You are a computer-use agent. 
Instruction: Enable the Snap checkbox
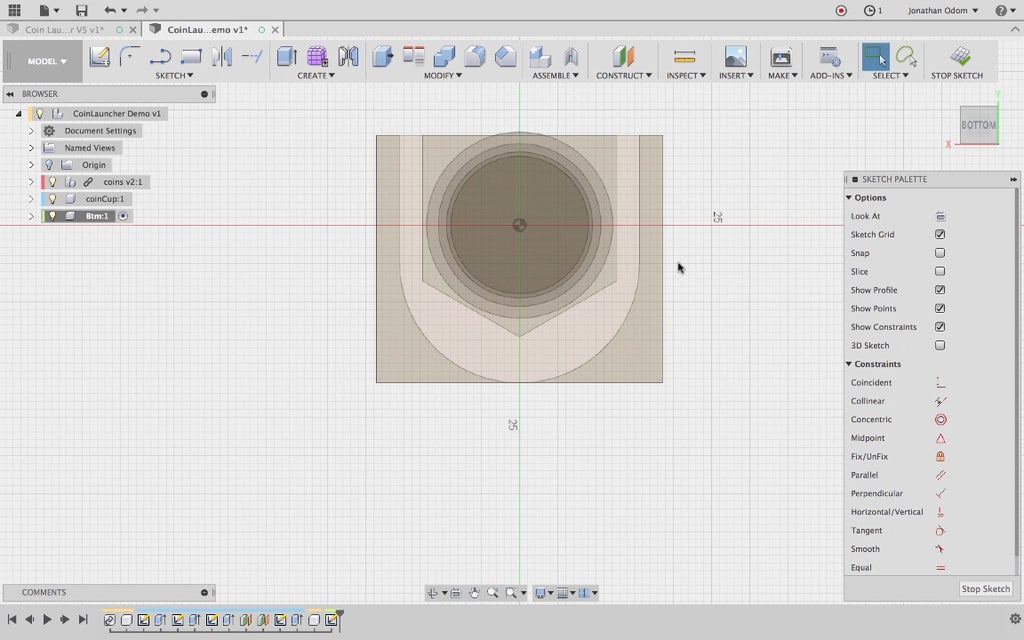(940, 253)
